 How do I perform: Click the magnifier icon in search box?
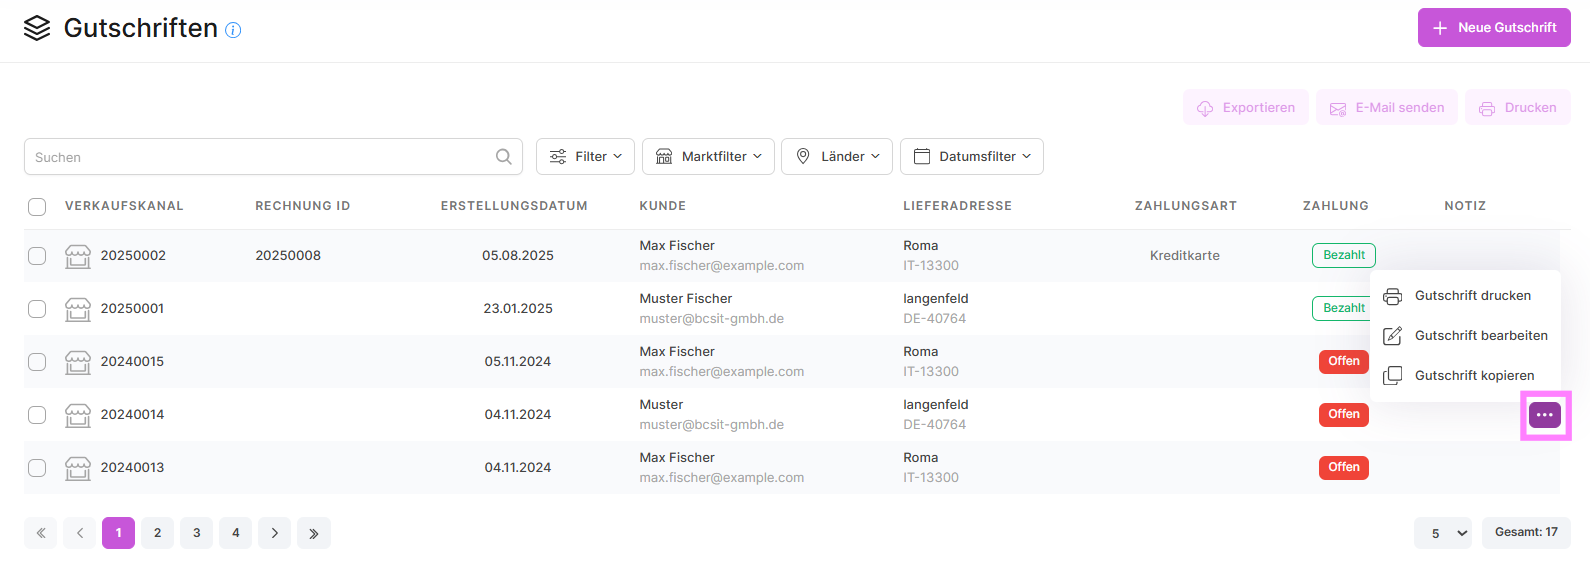click(x=504, y=157)
